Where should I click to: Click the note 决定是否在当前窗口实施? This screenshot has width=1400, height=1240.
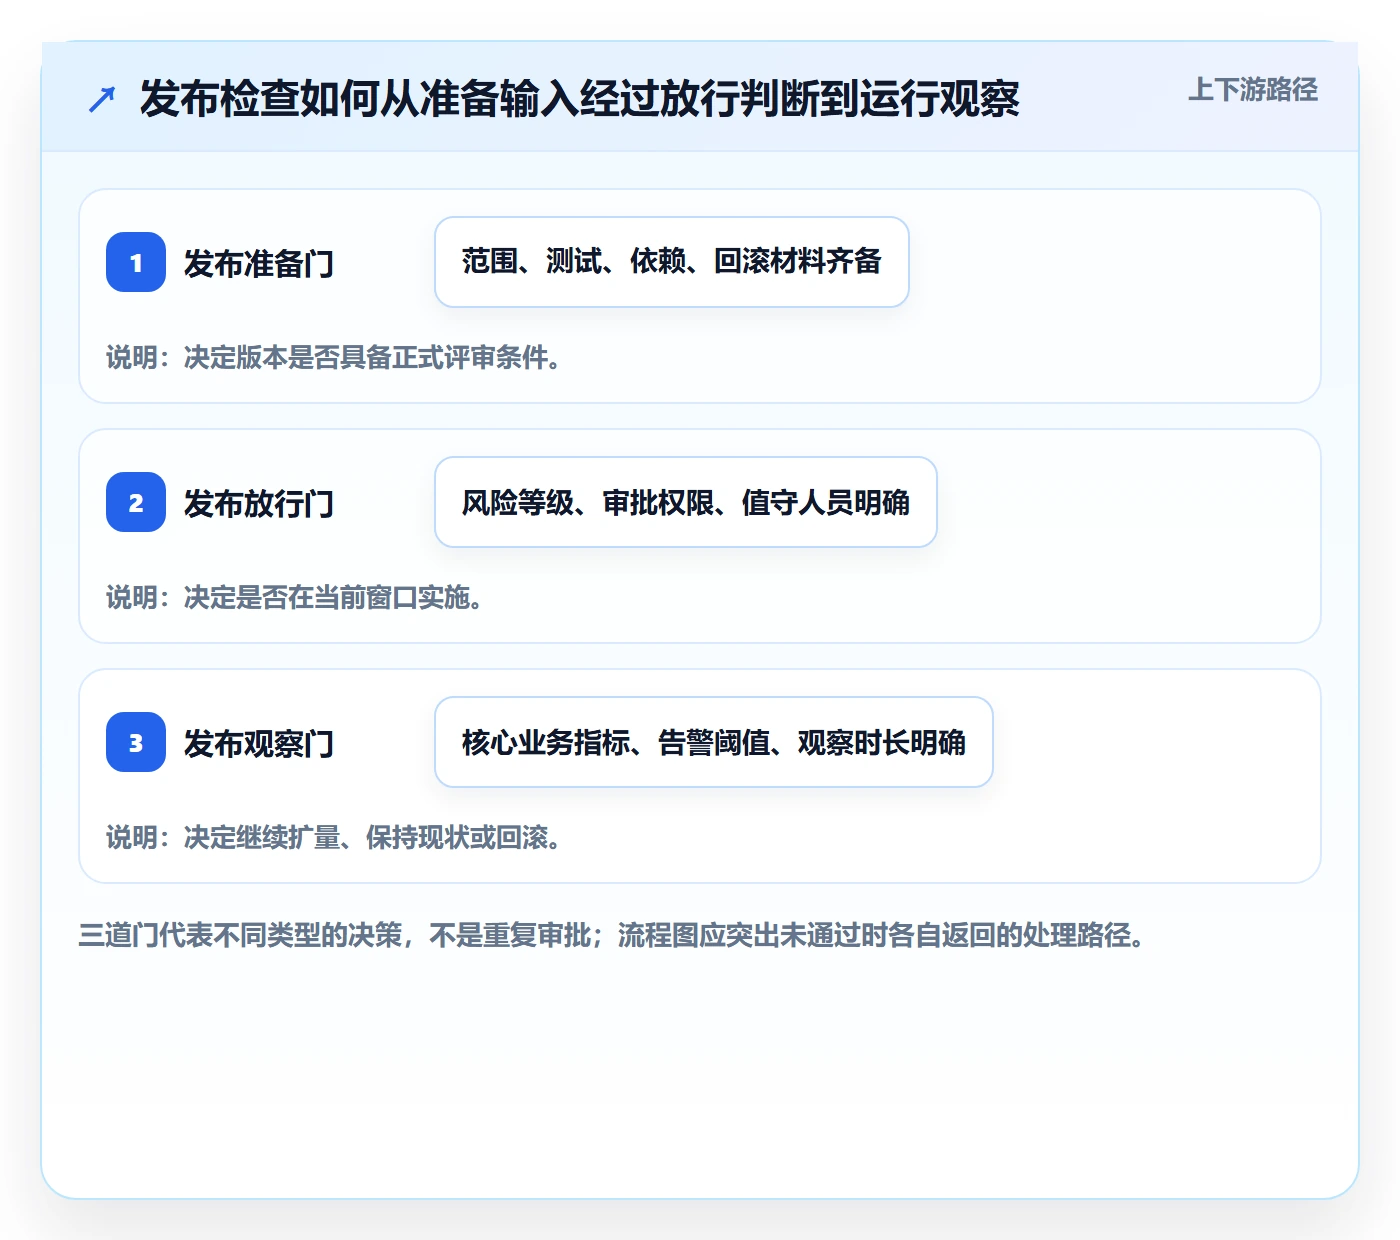point(295,597)
